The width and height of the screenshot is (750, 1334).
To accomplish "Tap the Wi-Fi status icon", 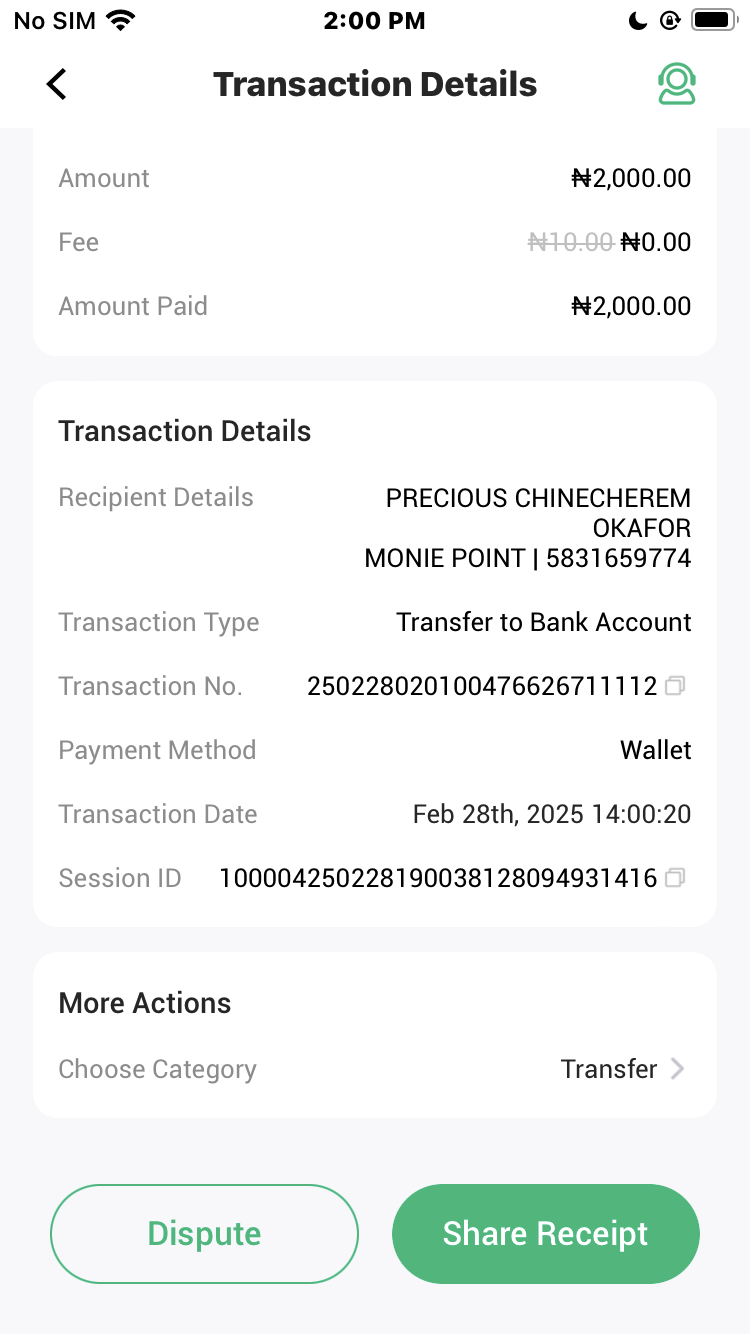I will (121, 20).
